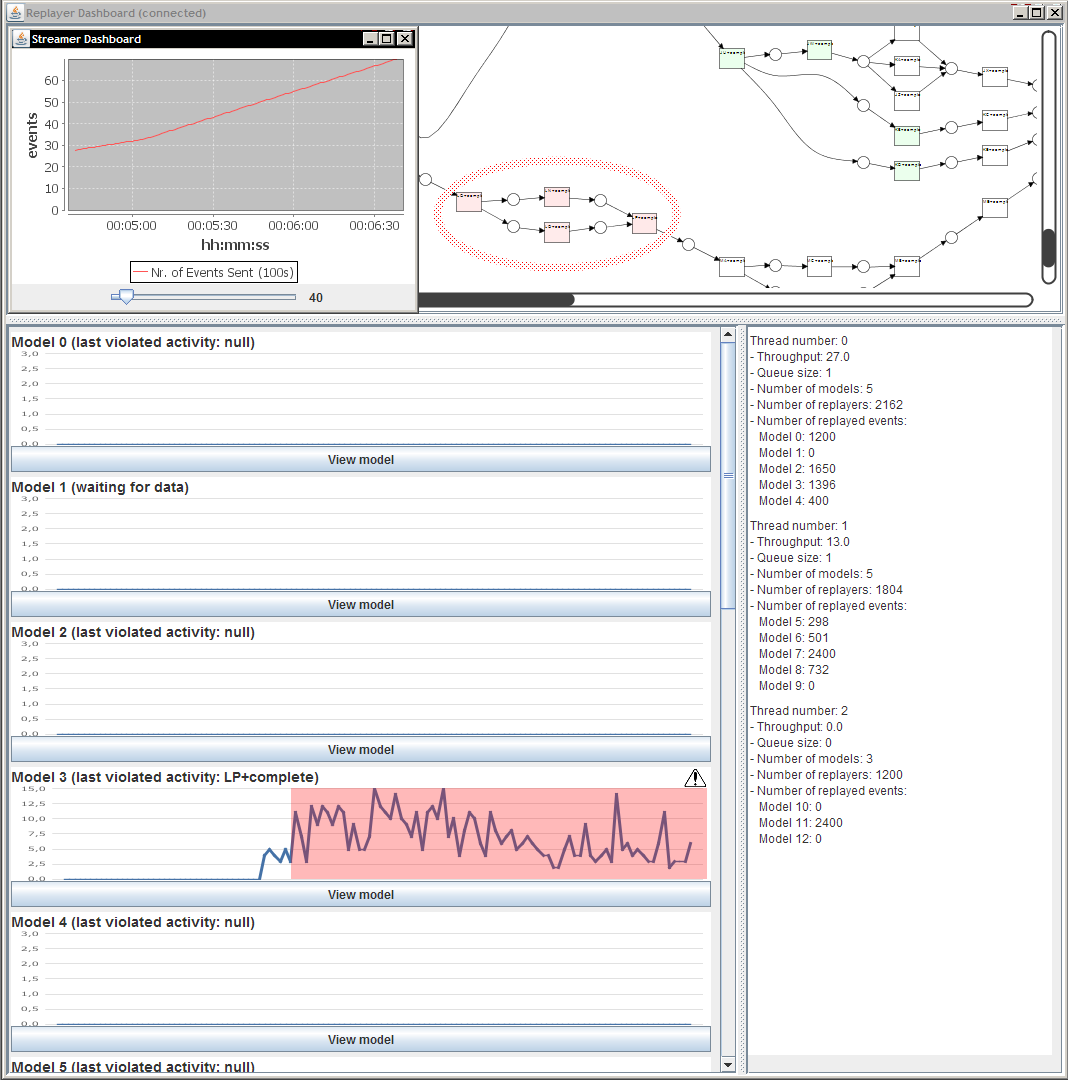
Task: Click the Model 3 last violated activity title
Action: 165,777
